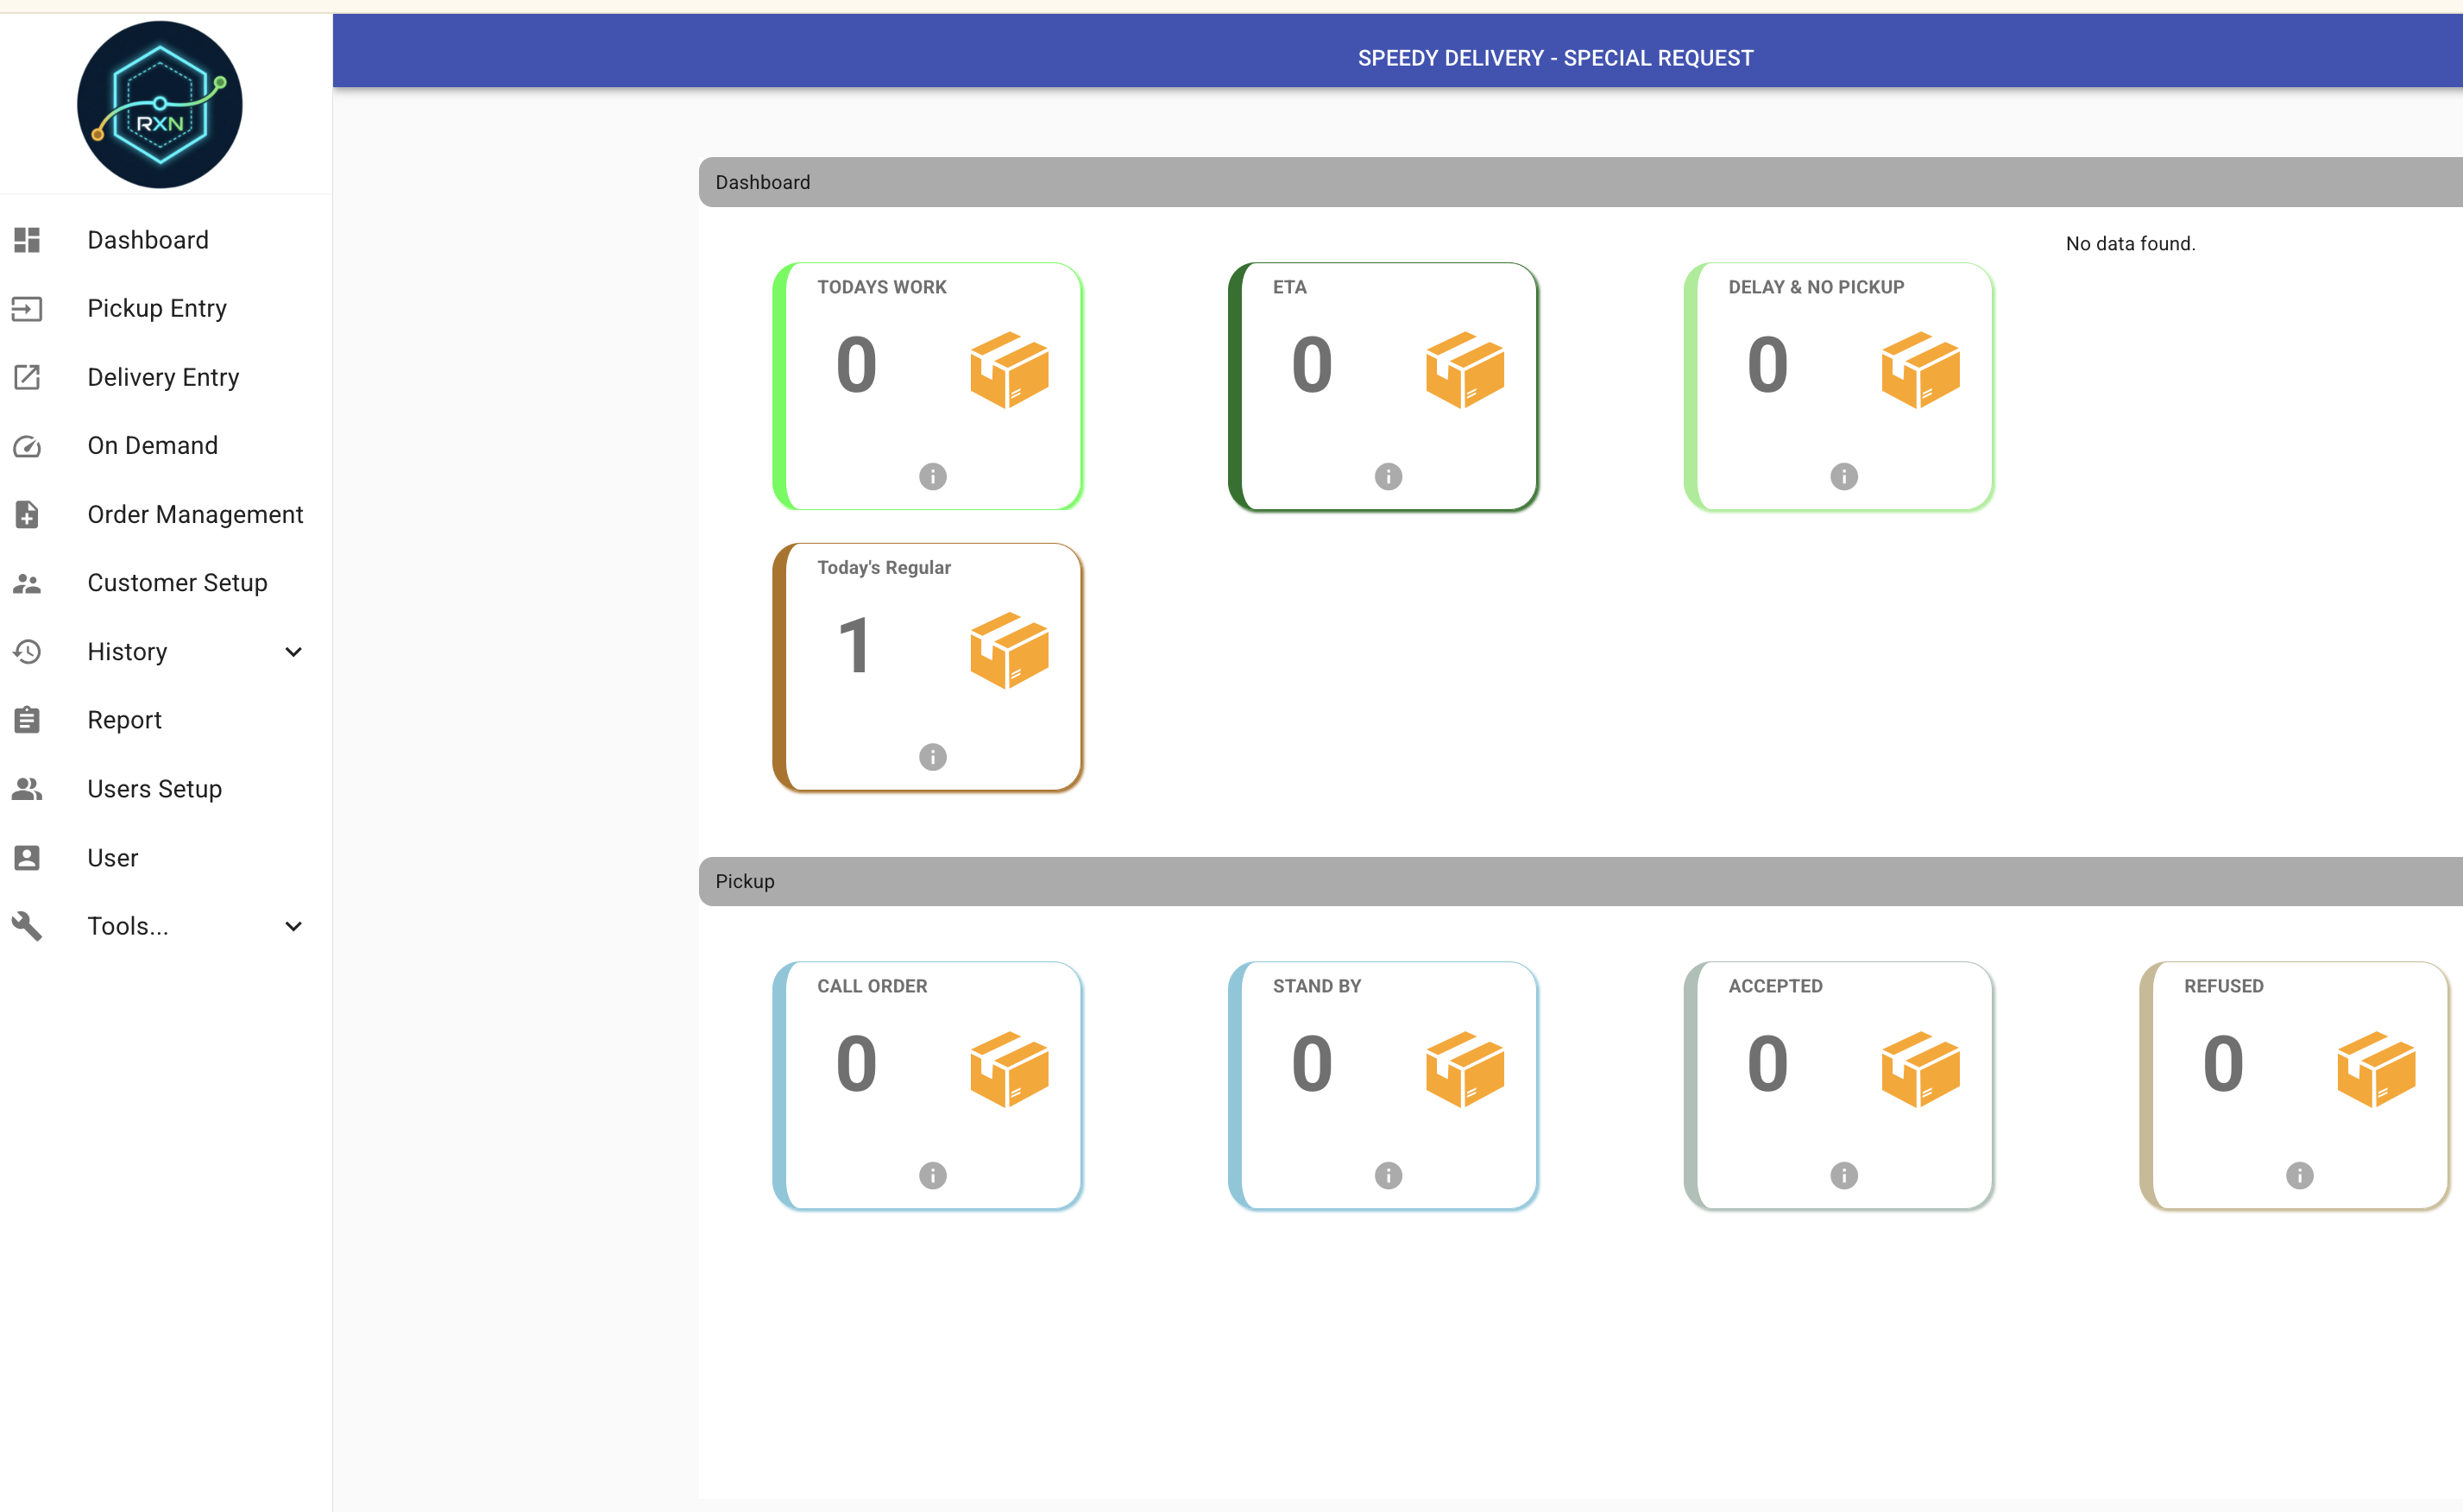Click the Customer Setup people icon

pyautogui.click(x=27, y=583)
